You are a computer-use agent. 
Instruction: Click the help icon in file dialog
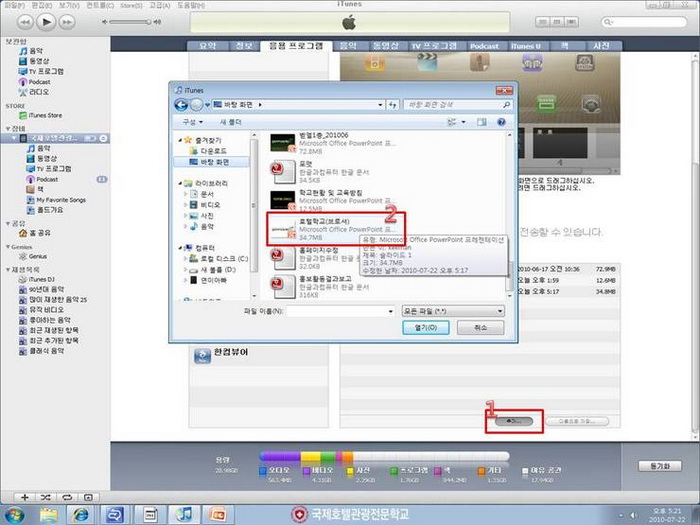pos(501,121)
